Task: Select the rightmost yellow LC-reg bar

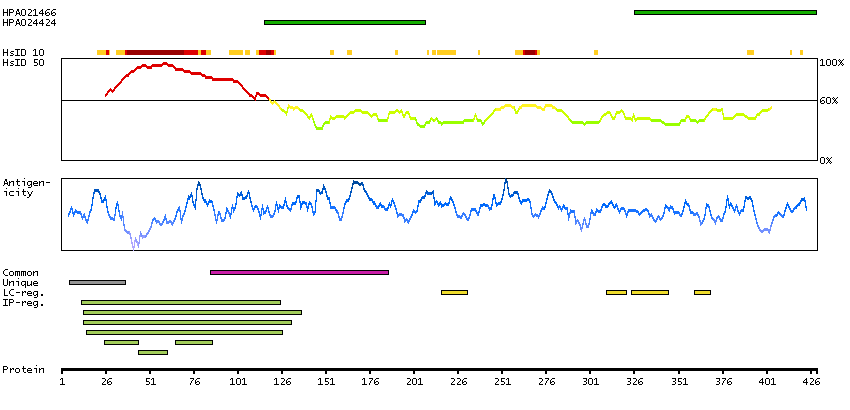Action: (x=702, y=292)
